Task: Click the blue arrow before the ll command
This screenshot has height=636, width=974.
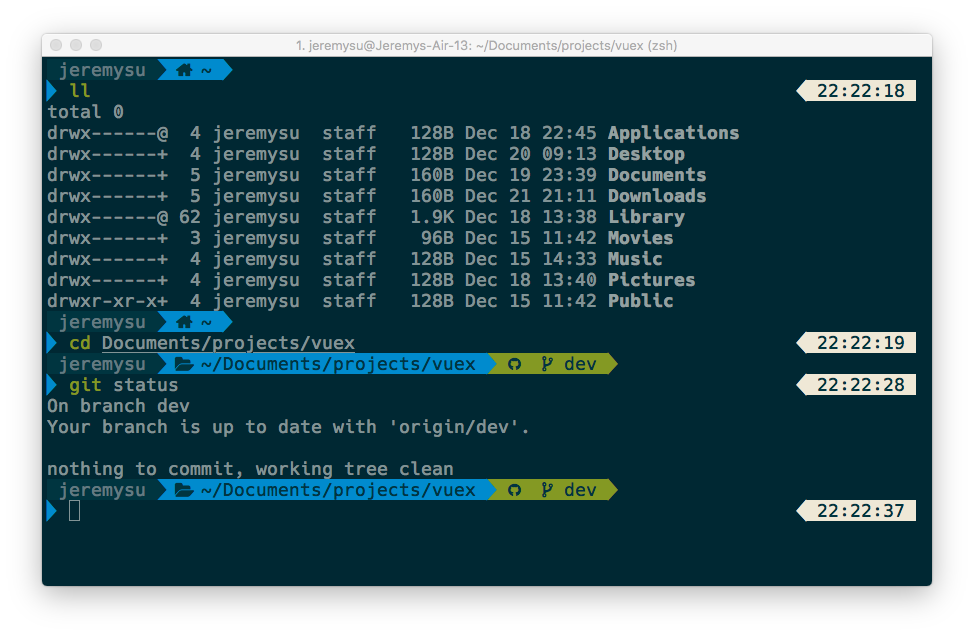Action: coord(52,90)
